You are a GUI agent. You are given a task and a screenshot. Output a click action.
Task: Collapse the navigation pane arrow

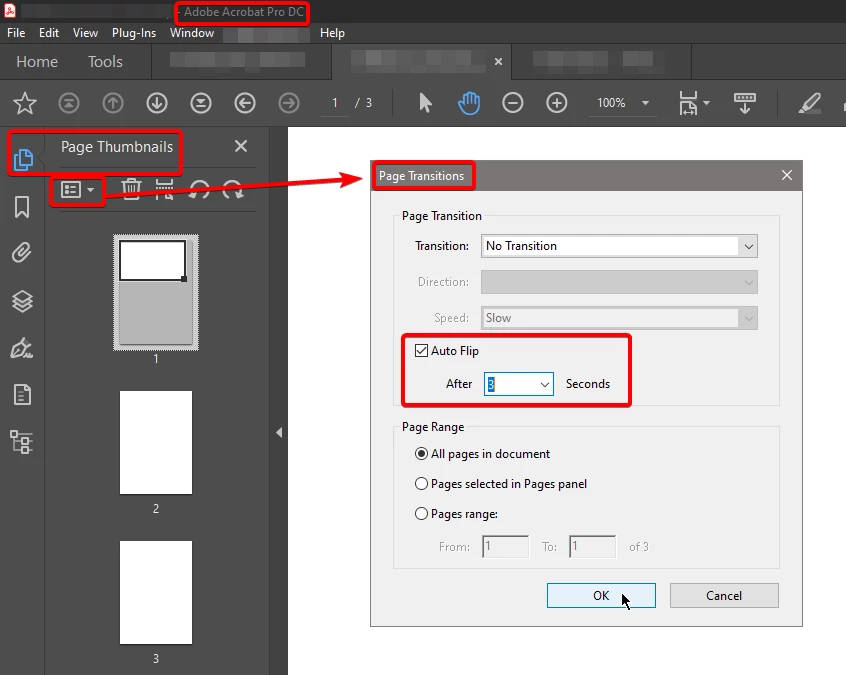(279, 432)
